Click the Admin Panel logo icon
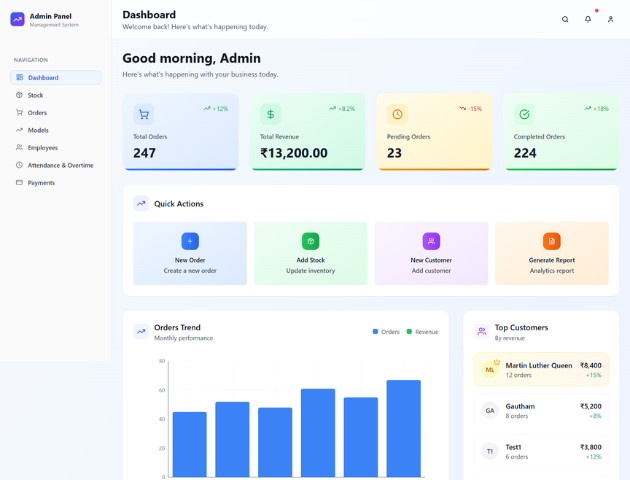630x480 pixels. [17, 19]
